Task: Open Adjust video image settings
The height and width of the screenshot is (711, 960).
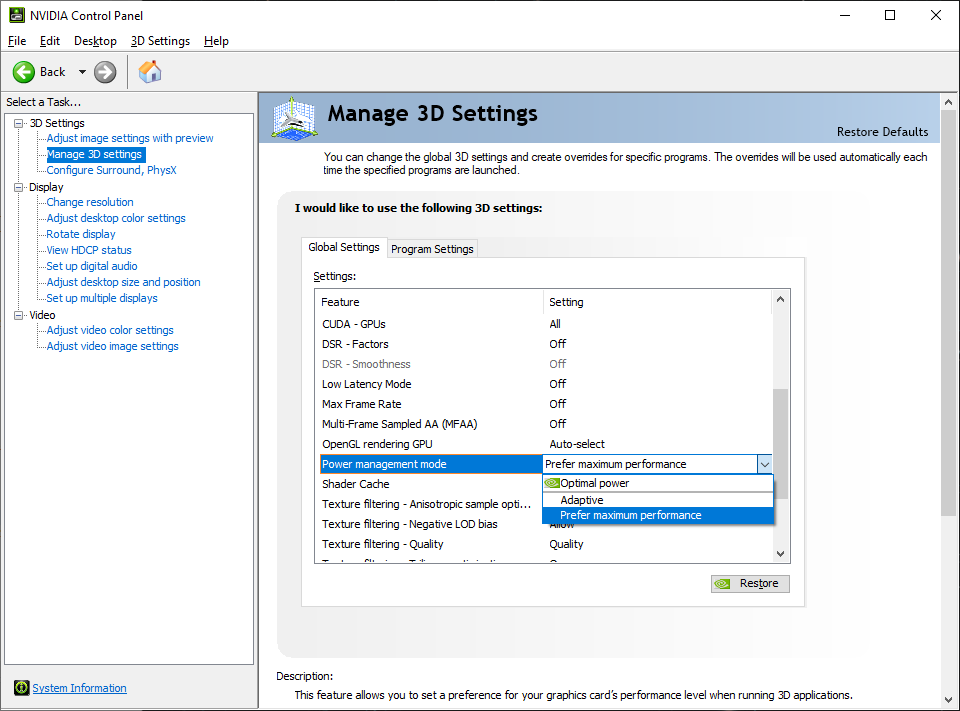Action: point(113,346)
